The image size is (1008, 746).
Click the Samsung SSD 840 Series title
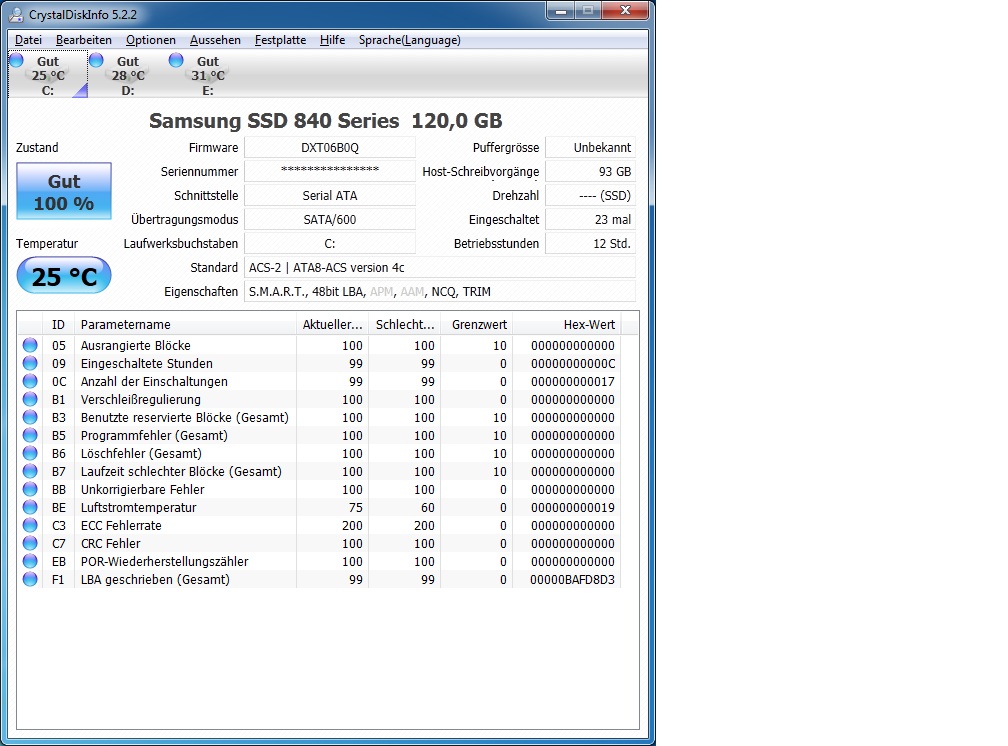326,121
